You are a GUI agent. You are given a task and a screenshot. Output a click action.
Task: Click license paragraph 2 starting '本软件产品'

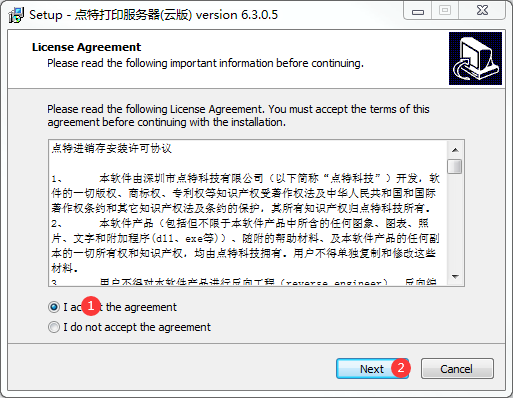point(245,245)
